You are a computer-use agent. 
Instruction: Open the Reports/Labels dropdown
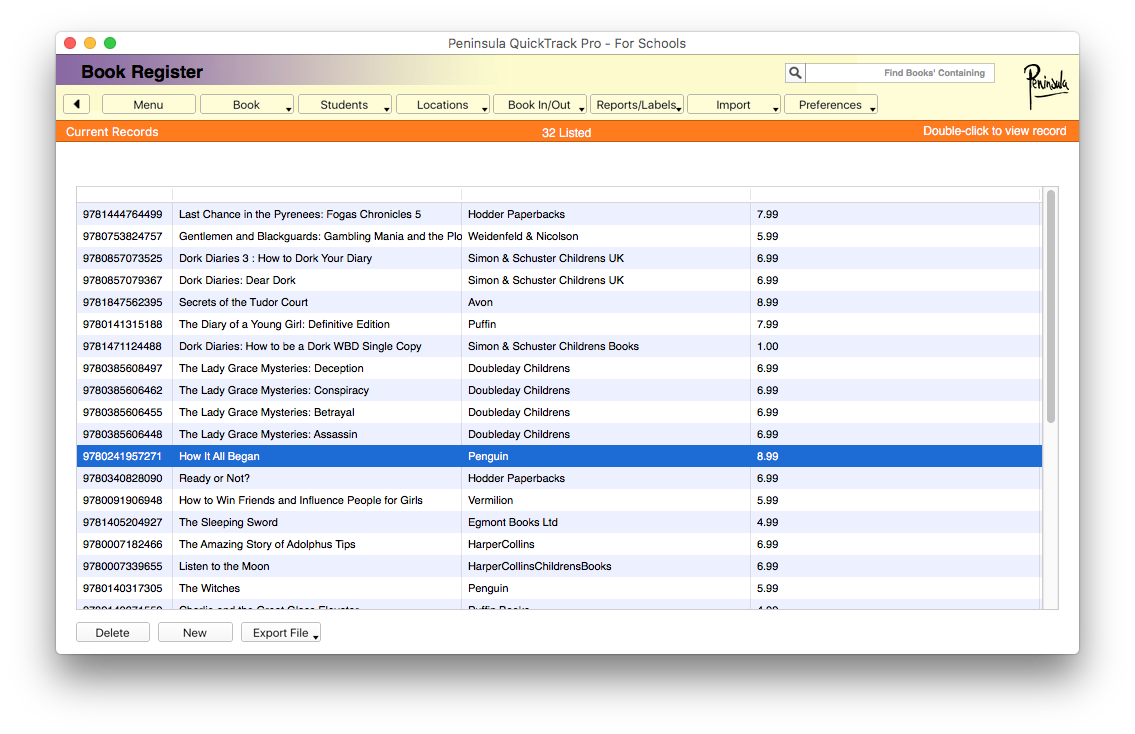coord(637,104)
